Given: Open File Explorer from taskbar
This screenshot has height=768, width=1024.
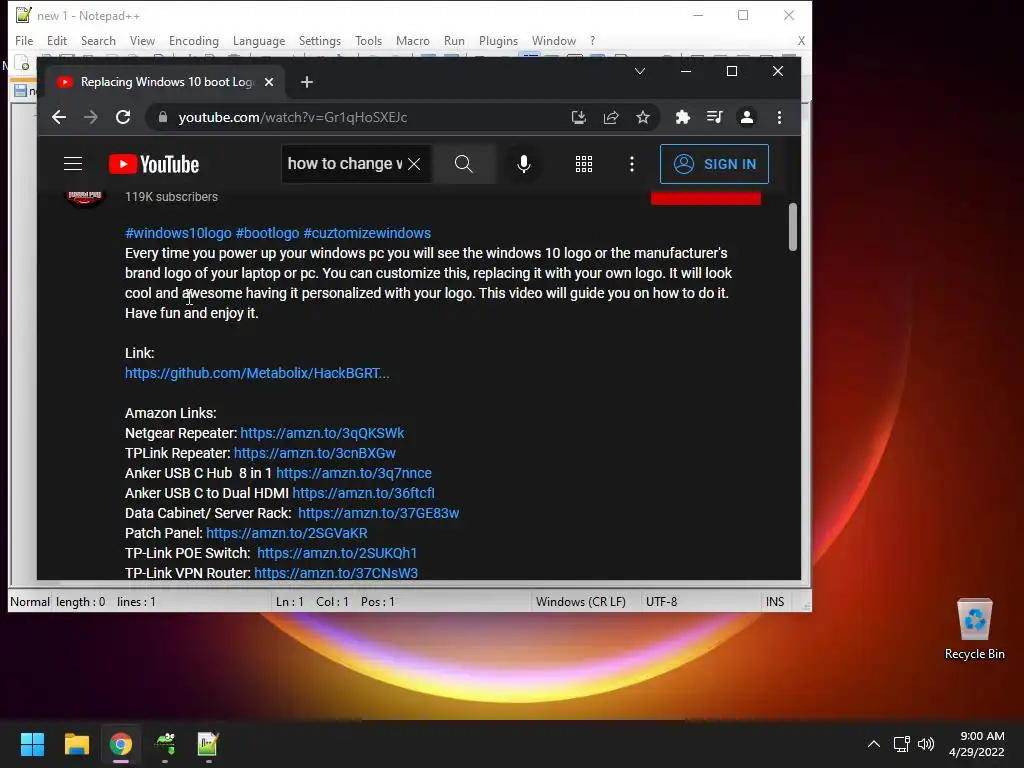Looking at the screenshot, I should [76, 744].
